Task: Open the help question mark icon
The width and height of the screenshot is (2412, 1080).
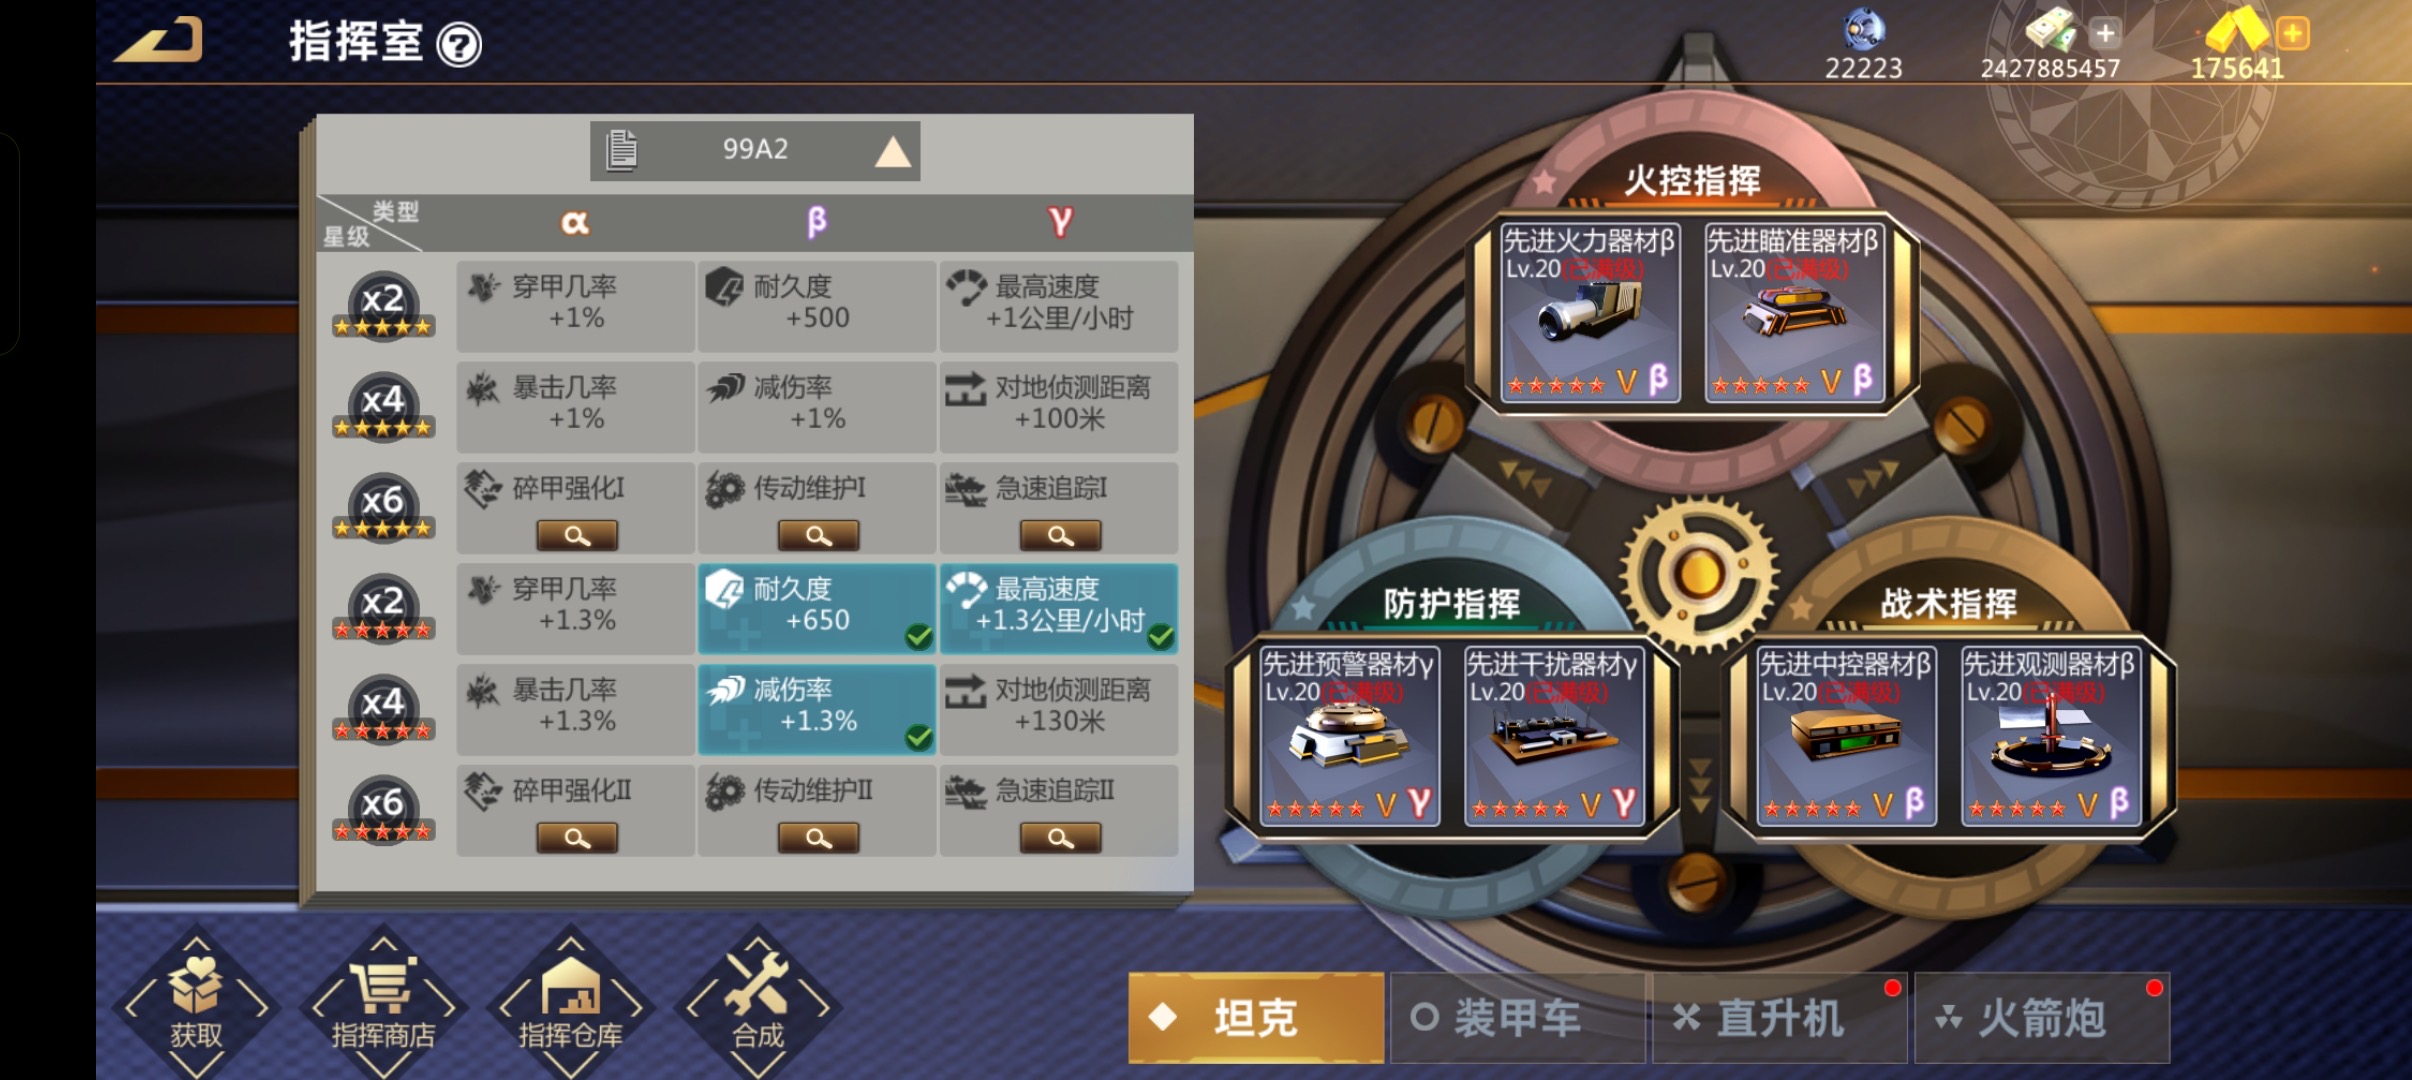Action: pos(460,45)
